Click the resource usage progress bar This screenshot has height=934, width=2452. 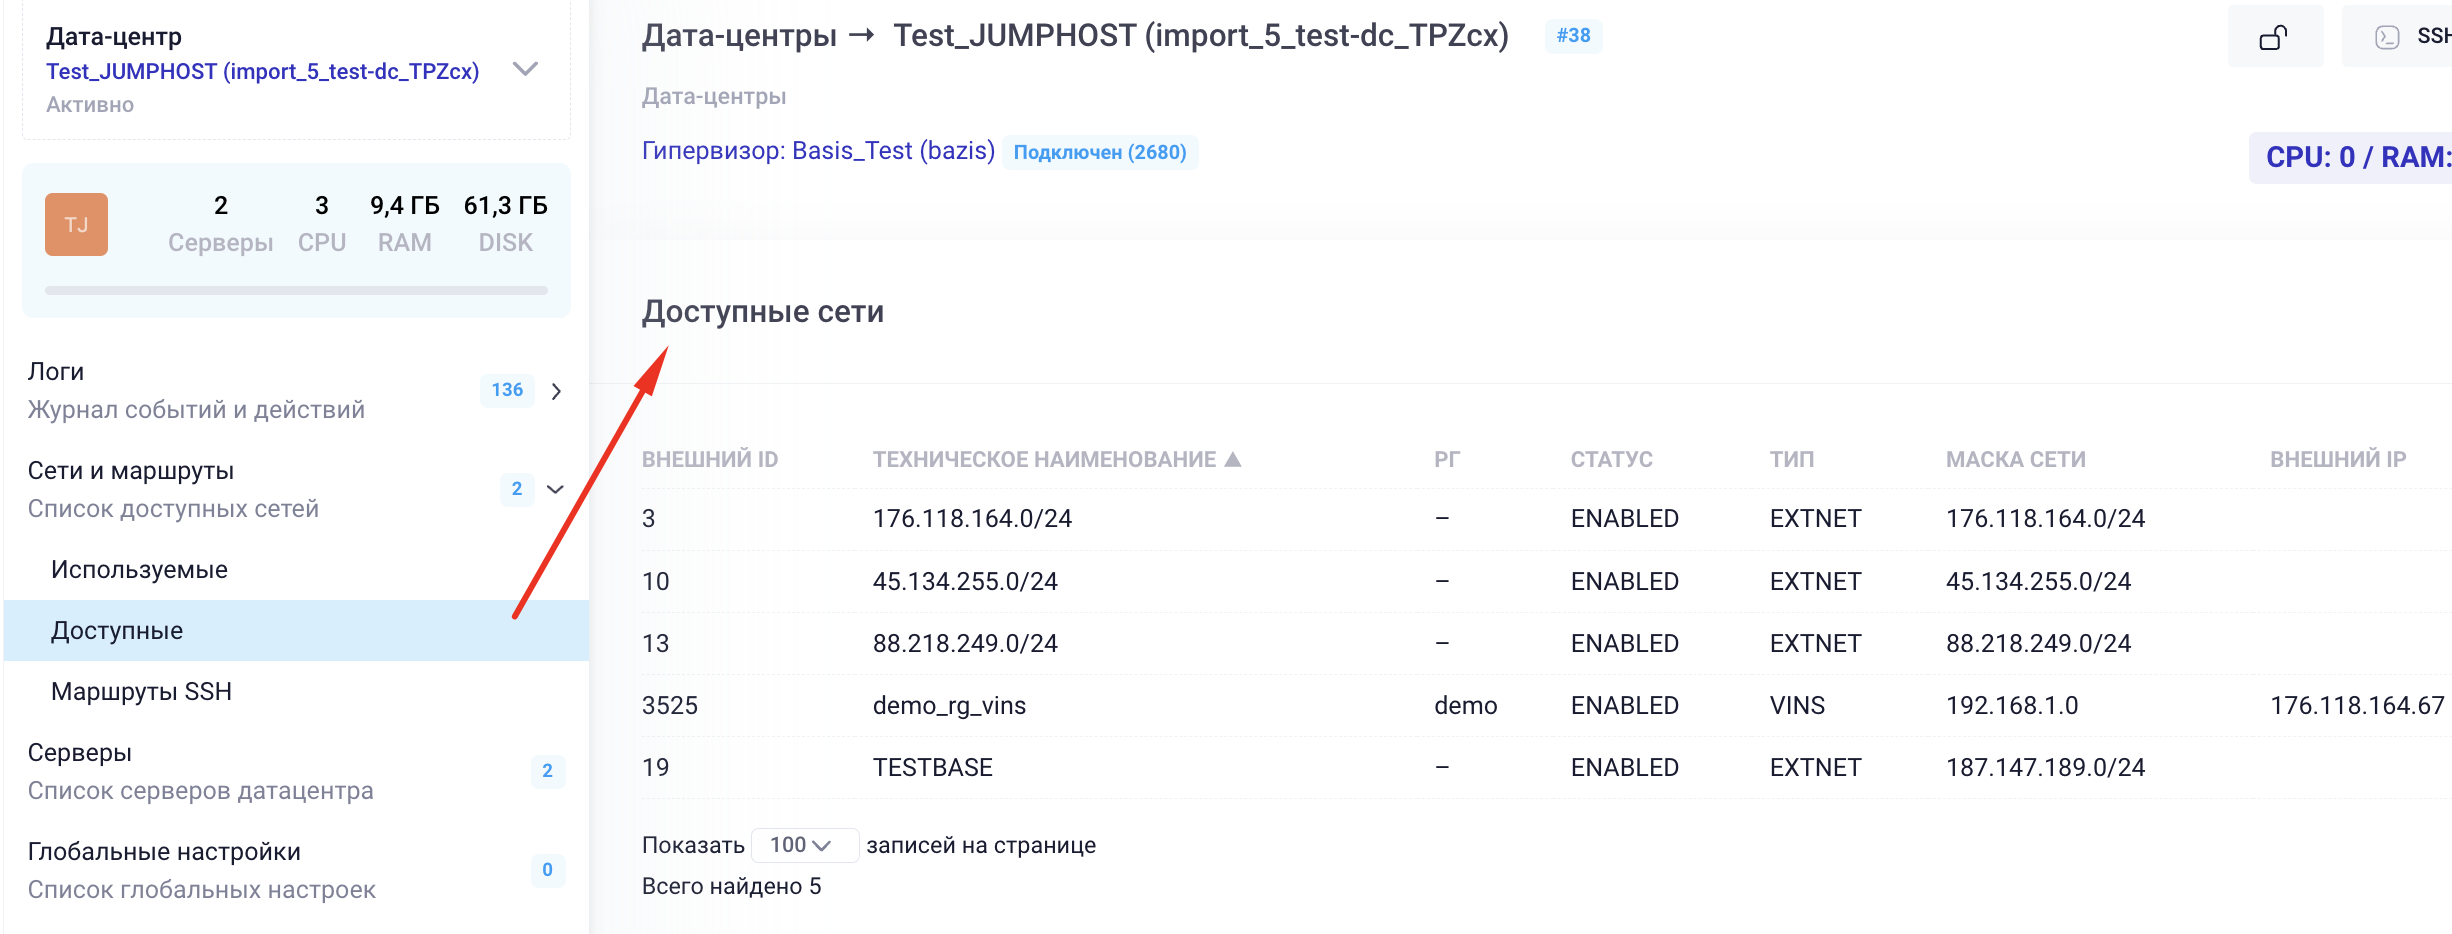pyautogui.click(x=296, y=291)
